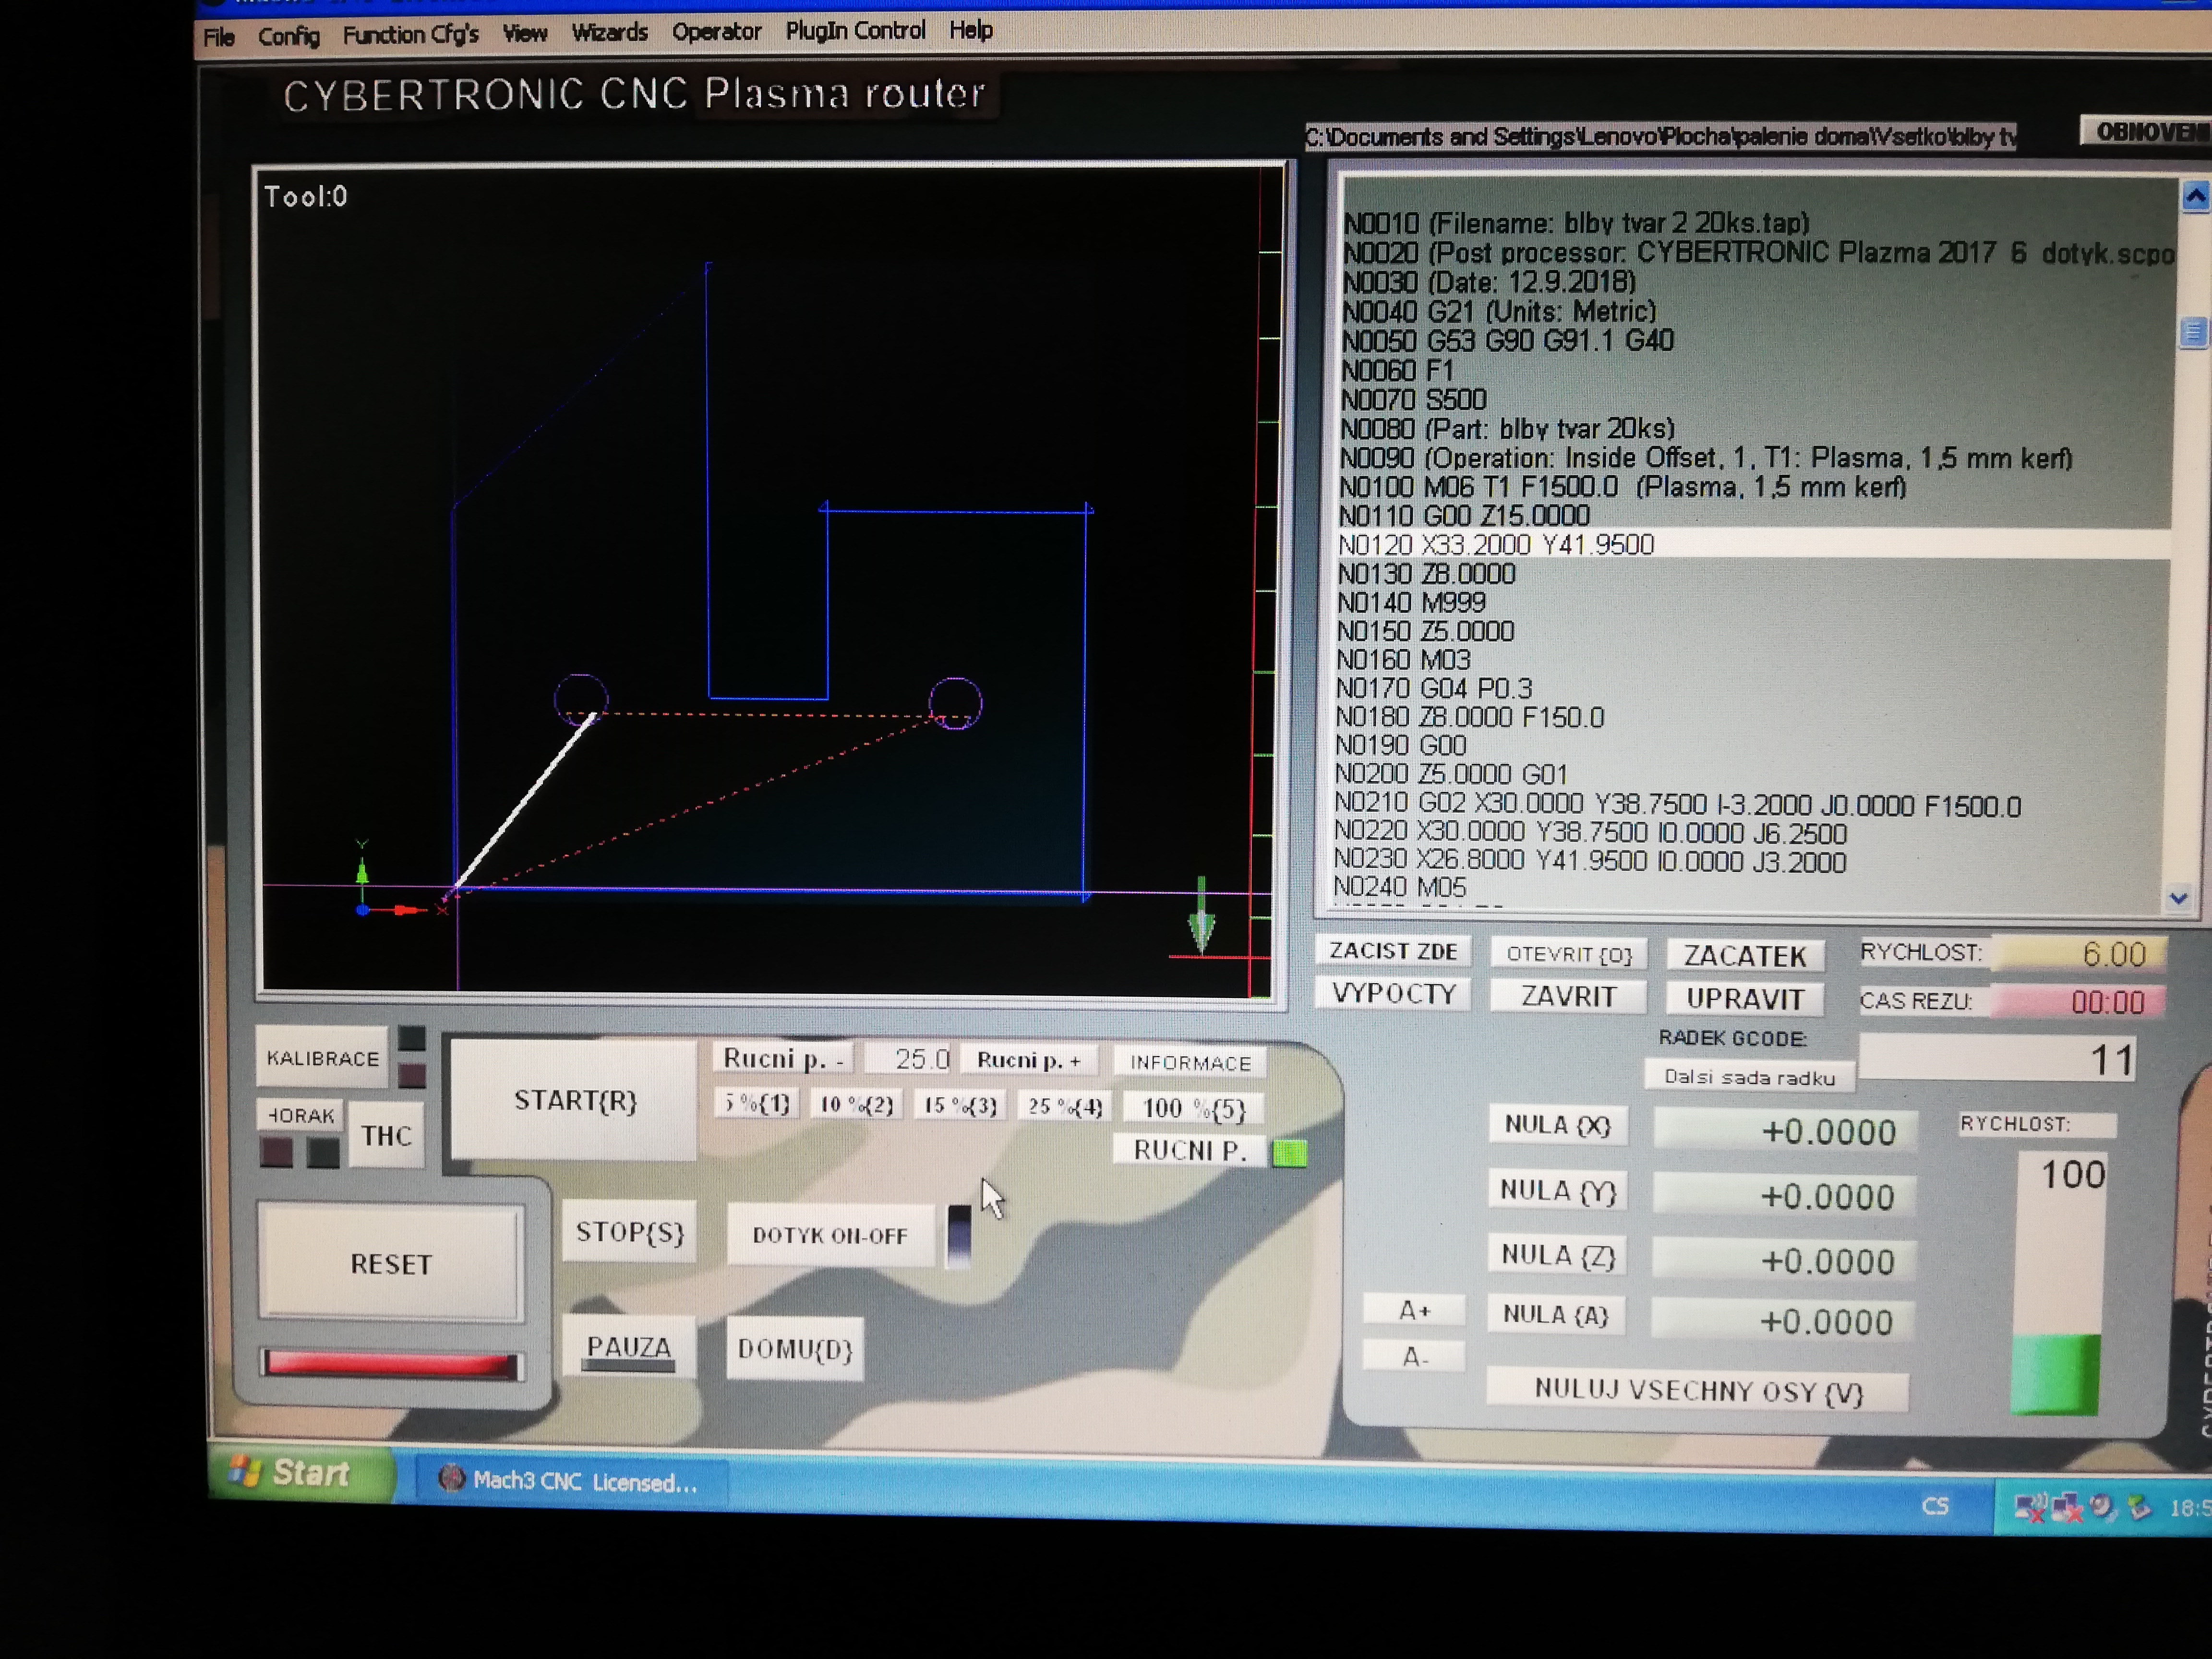Toggle the THC torch height control
The image size is (2212, 1659).
tap(386, 1136)
